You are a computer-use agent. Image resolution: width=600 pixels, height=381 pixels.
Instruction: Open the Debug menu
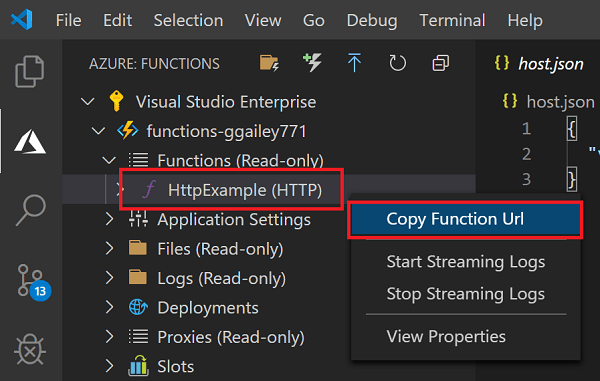372,21
